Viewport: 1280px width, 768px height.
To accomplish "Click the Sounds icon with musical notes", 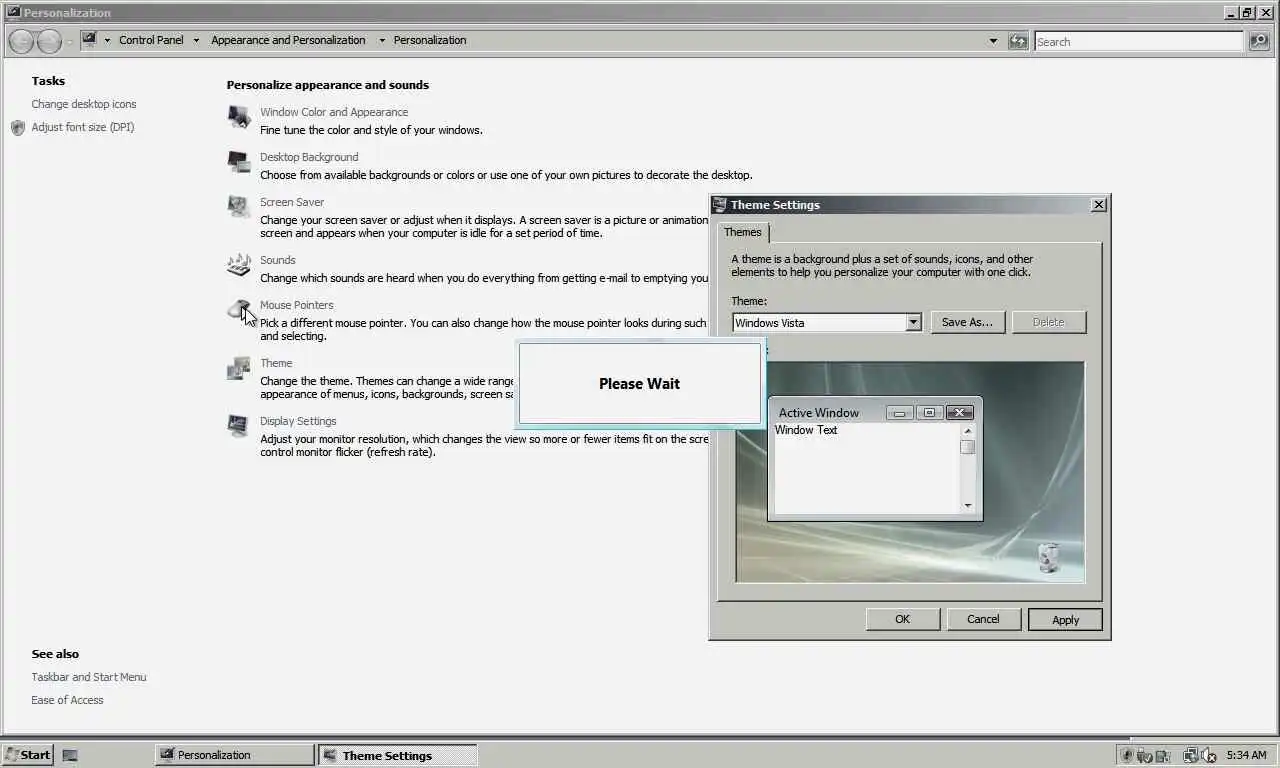I will point(239,265).
